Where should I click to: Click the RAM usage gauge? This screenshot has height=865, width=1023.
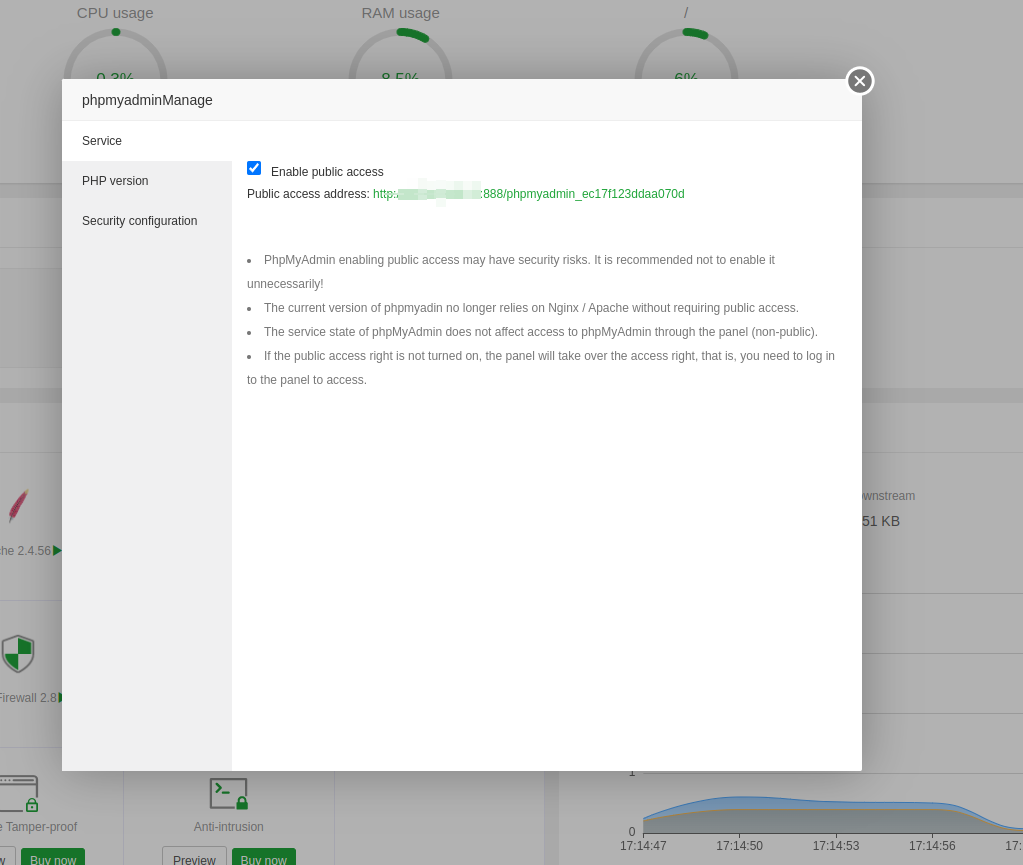pos(401,53)
